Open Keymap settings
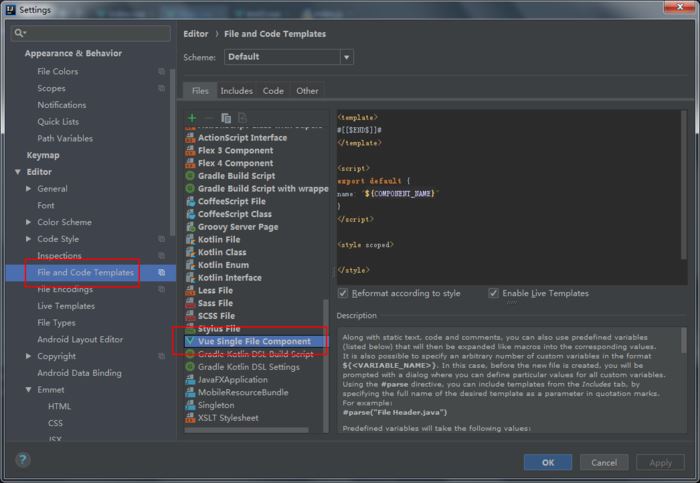 tap(43, 155)
